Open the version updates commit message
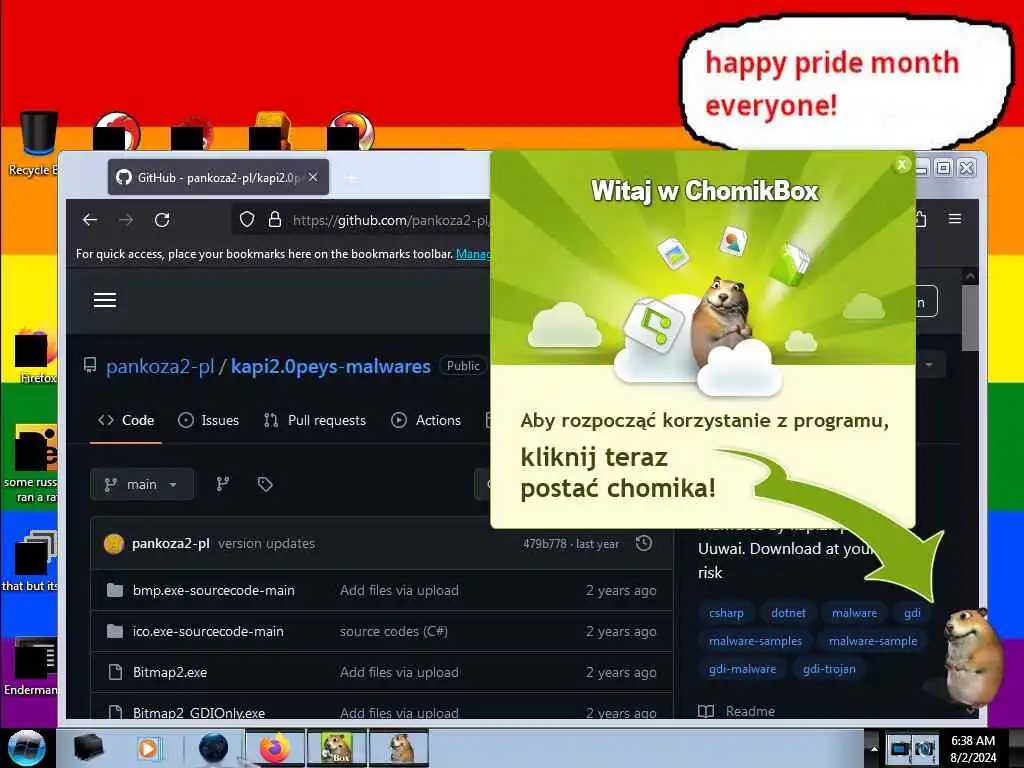 [x=266, y=543]
